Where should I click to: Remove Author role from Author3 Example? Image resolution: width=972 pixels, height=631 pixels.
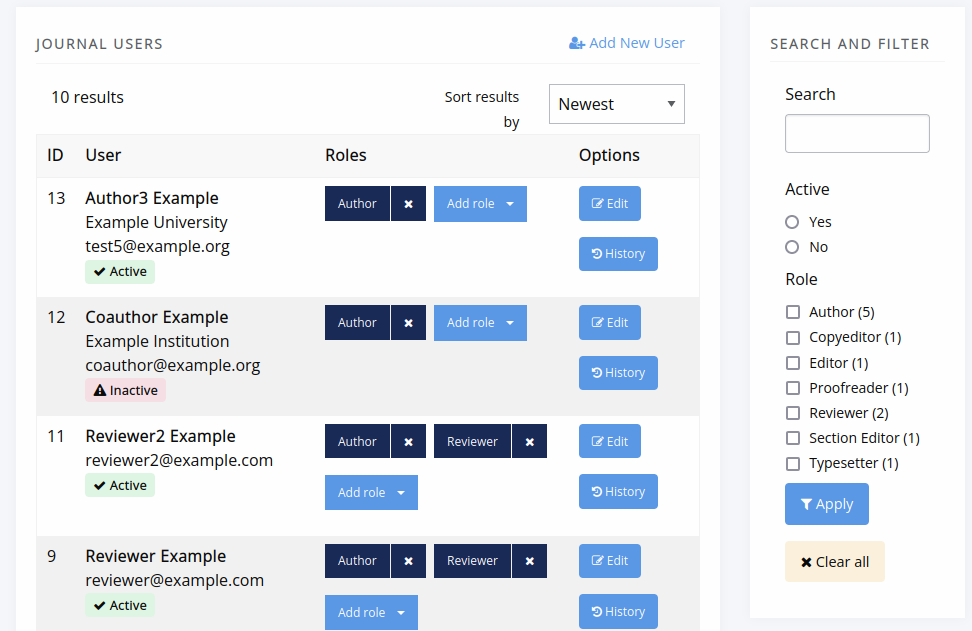[x=408, y=204]
